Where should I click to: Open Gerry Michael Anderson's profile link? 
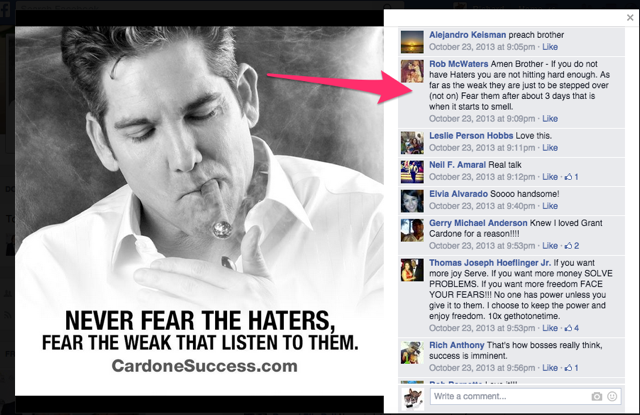coord(478,223)
